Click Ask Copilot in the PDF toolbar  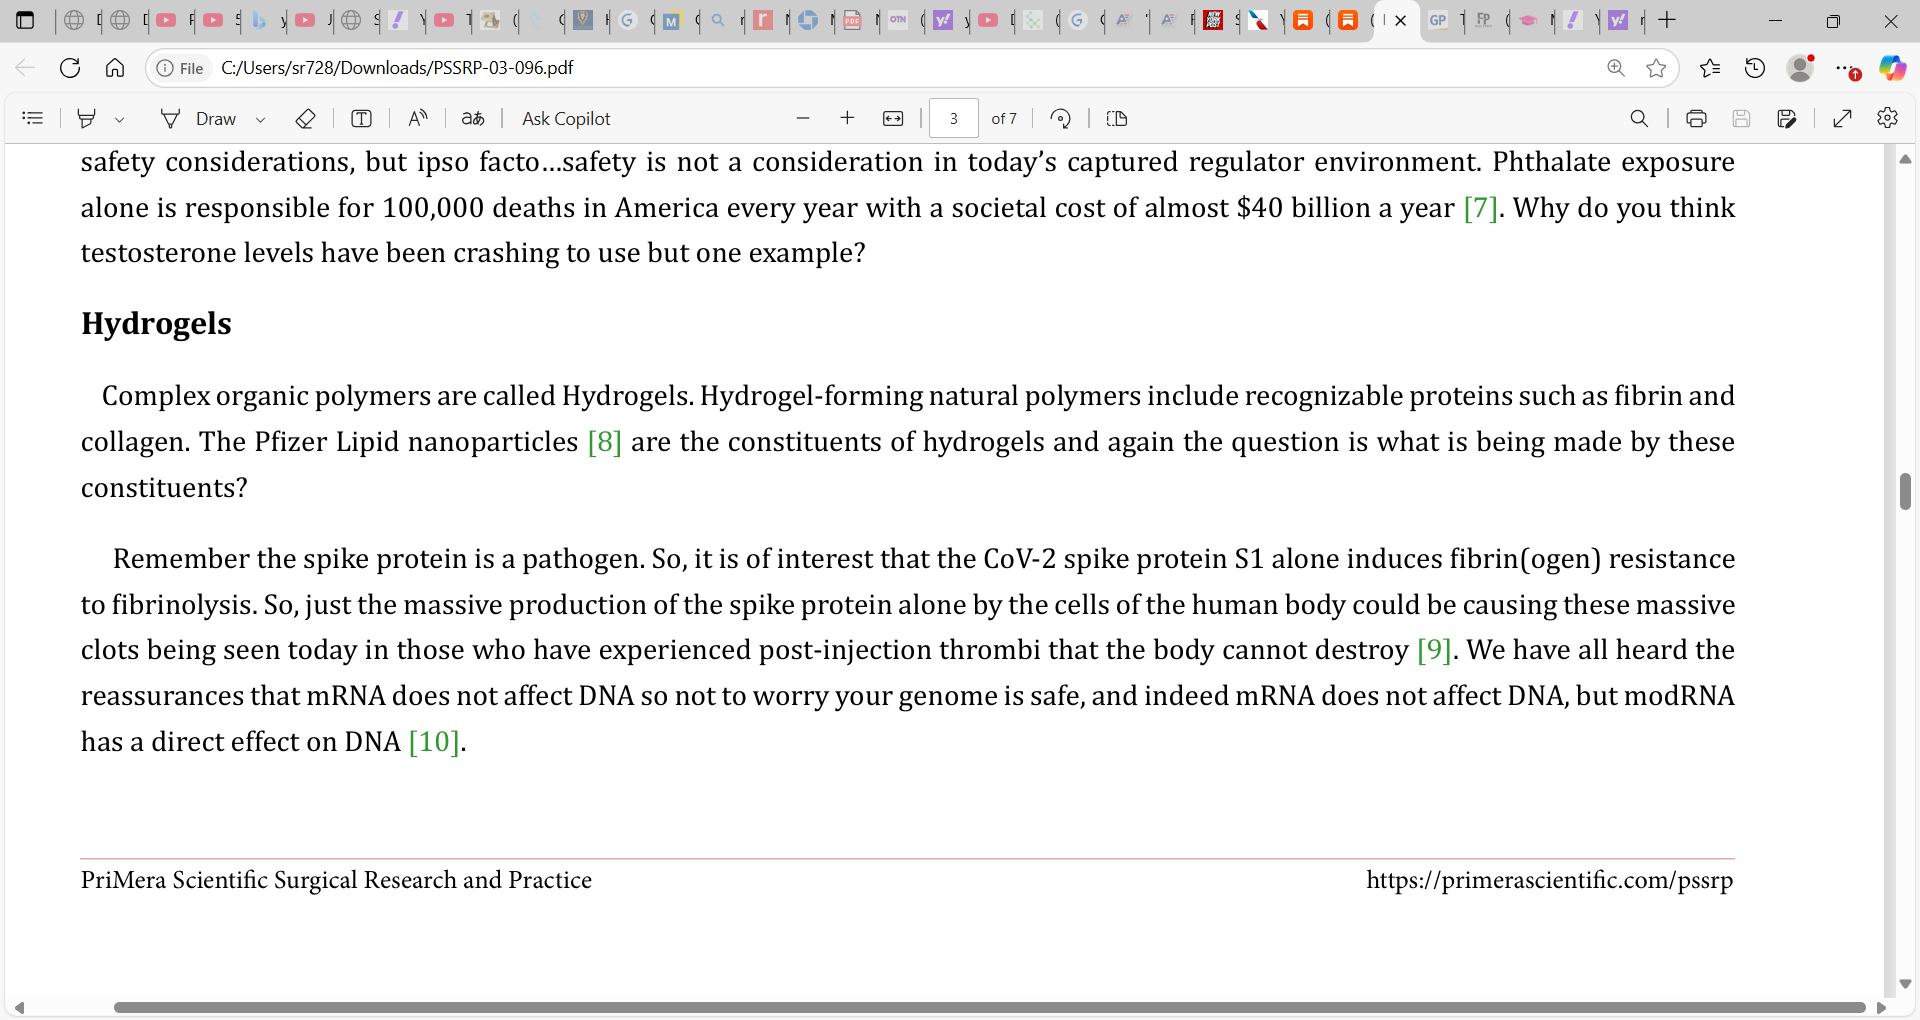[x=566, y=118]
